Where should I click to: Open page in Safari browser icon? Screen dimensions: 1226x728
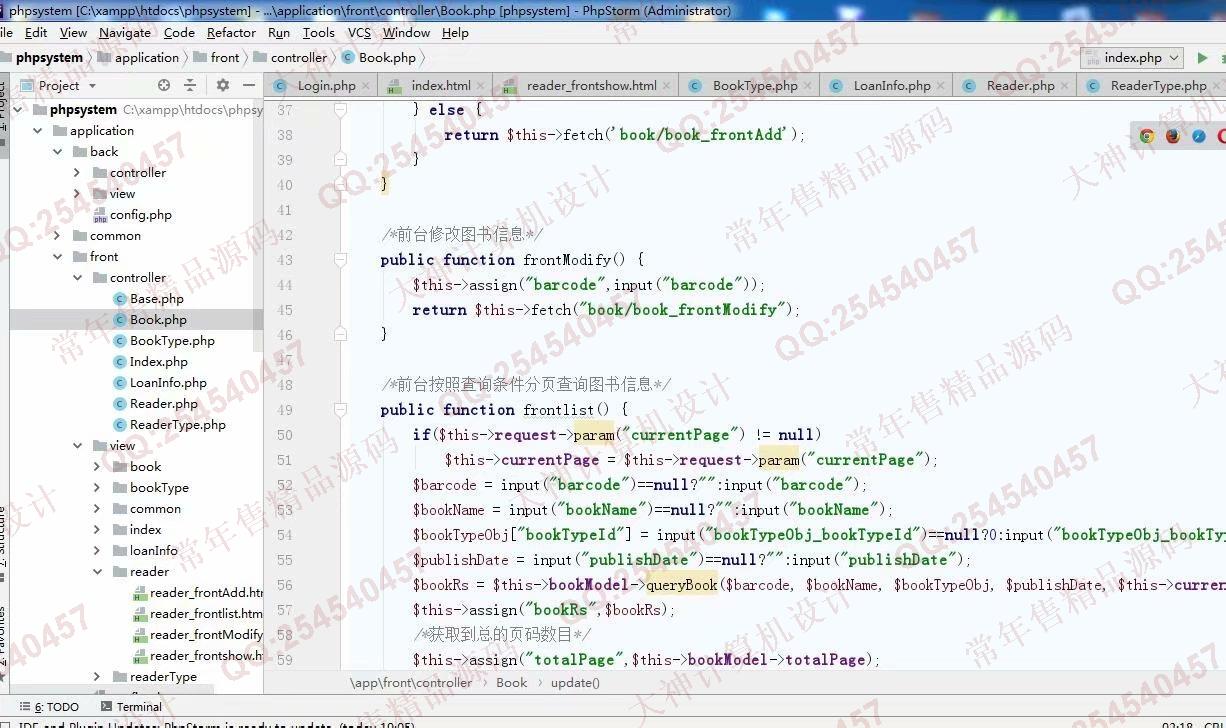(x=1199, y=136)
